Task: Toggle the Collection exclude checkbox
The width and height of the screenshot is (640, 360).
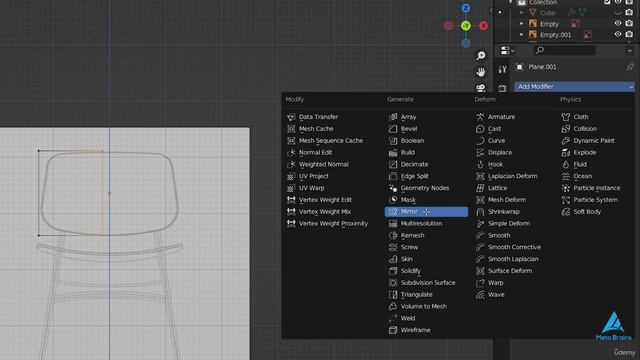Action: coord(607,2)
